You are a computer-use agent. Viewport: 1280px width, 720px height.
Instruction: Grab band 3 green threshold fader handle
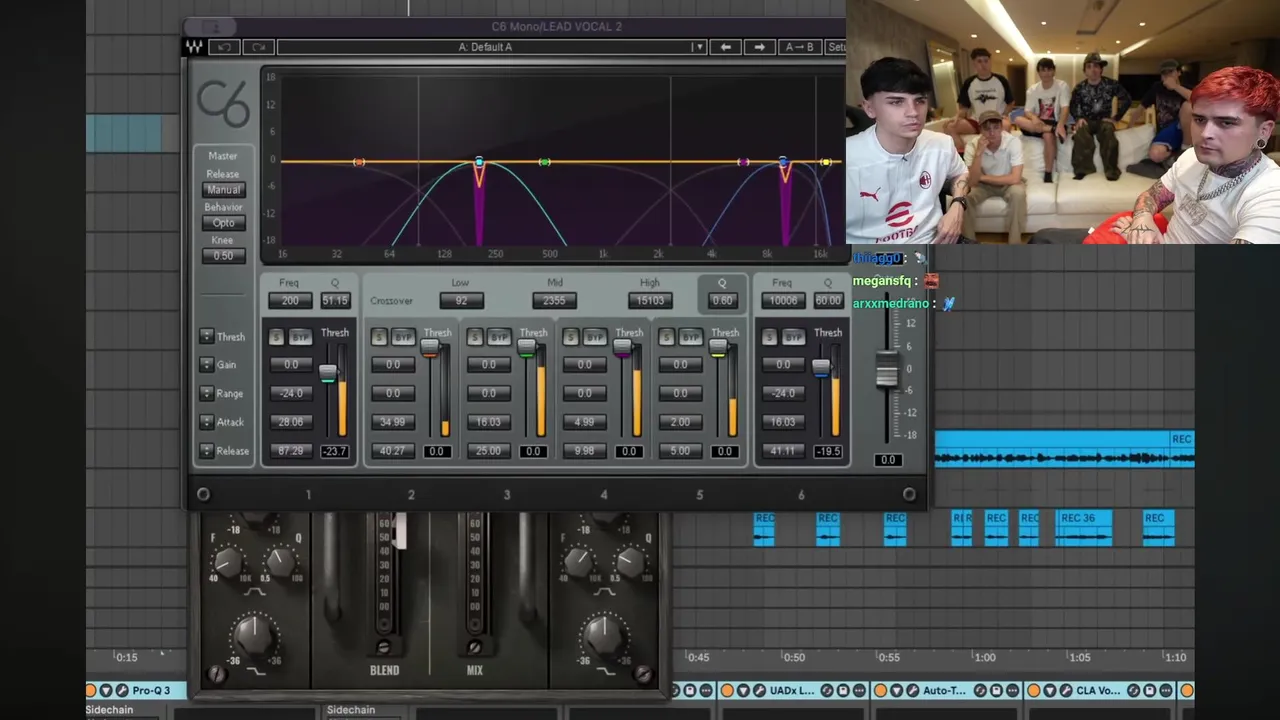pyautogui.click(x=526, y=348)
